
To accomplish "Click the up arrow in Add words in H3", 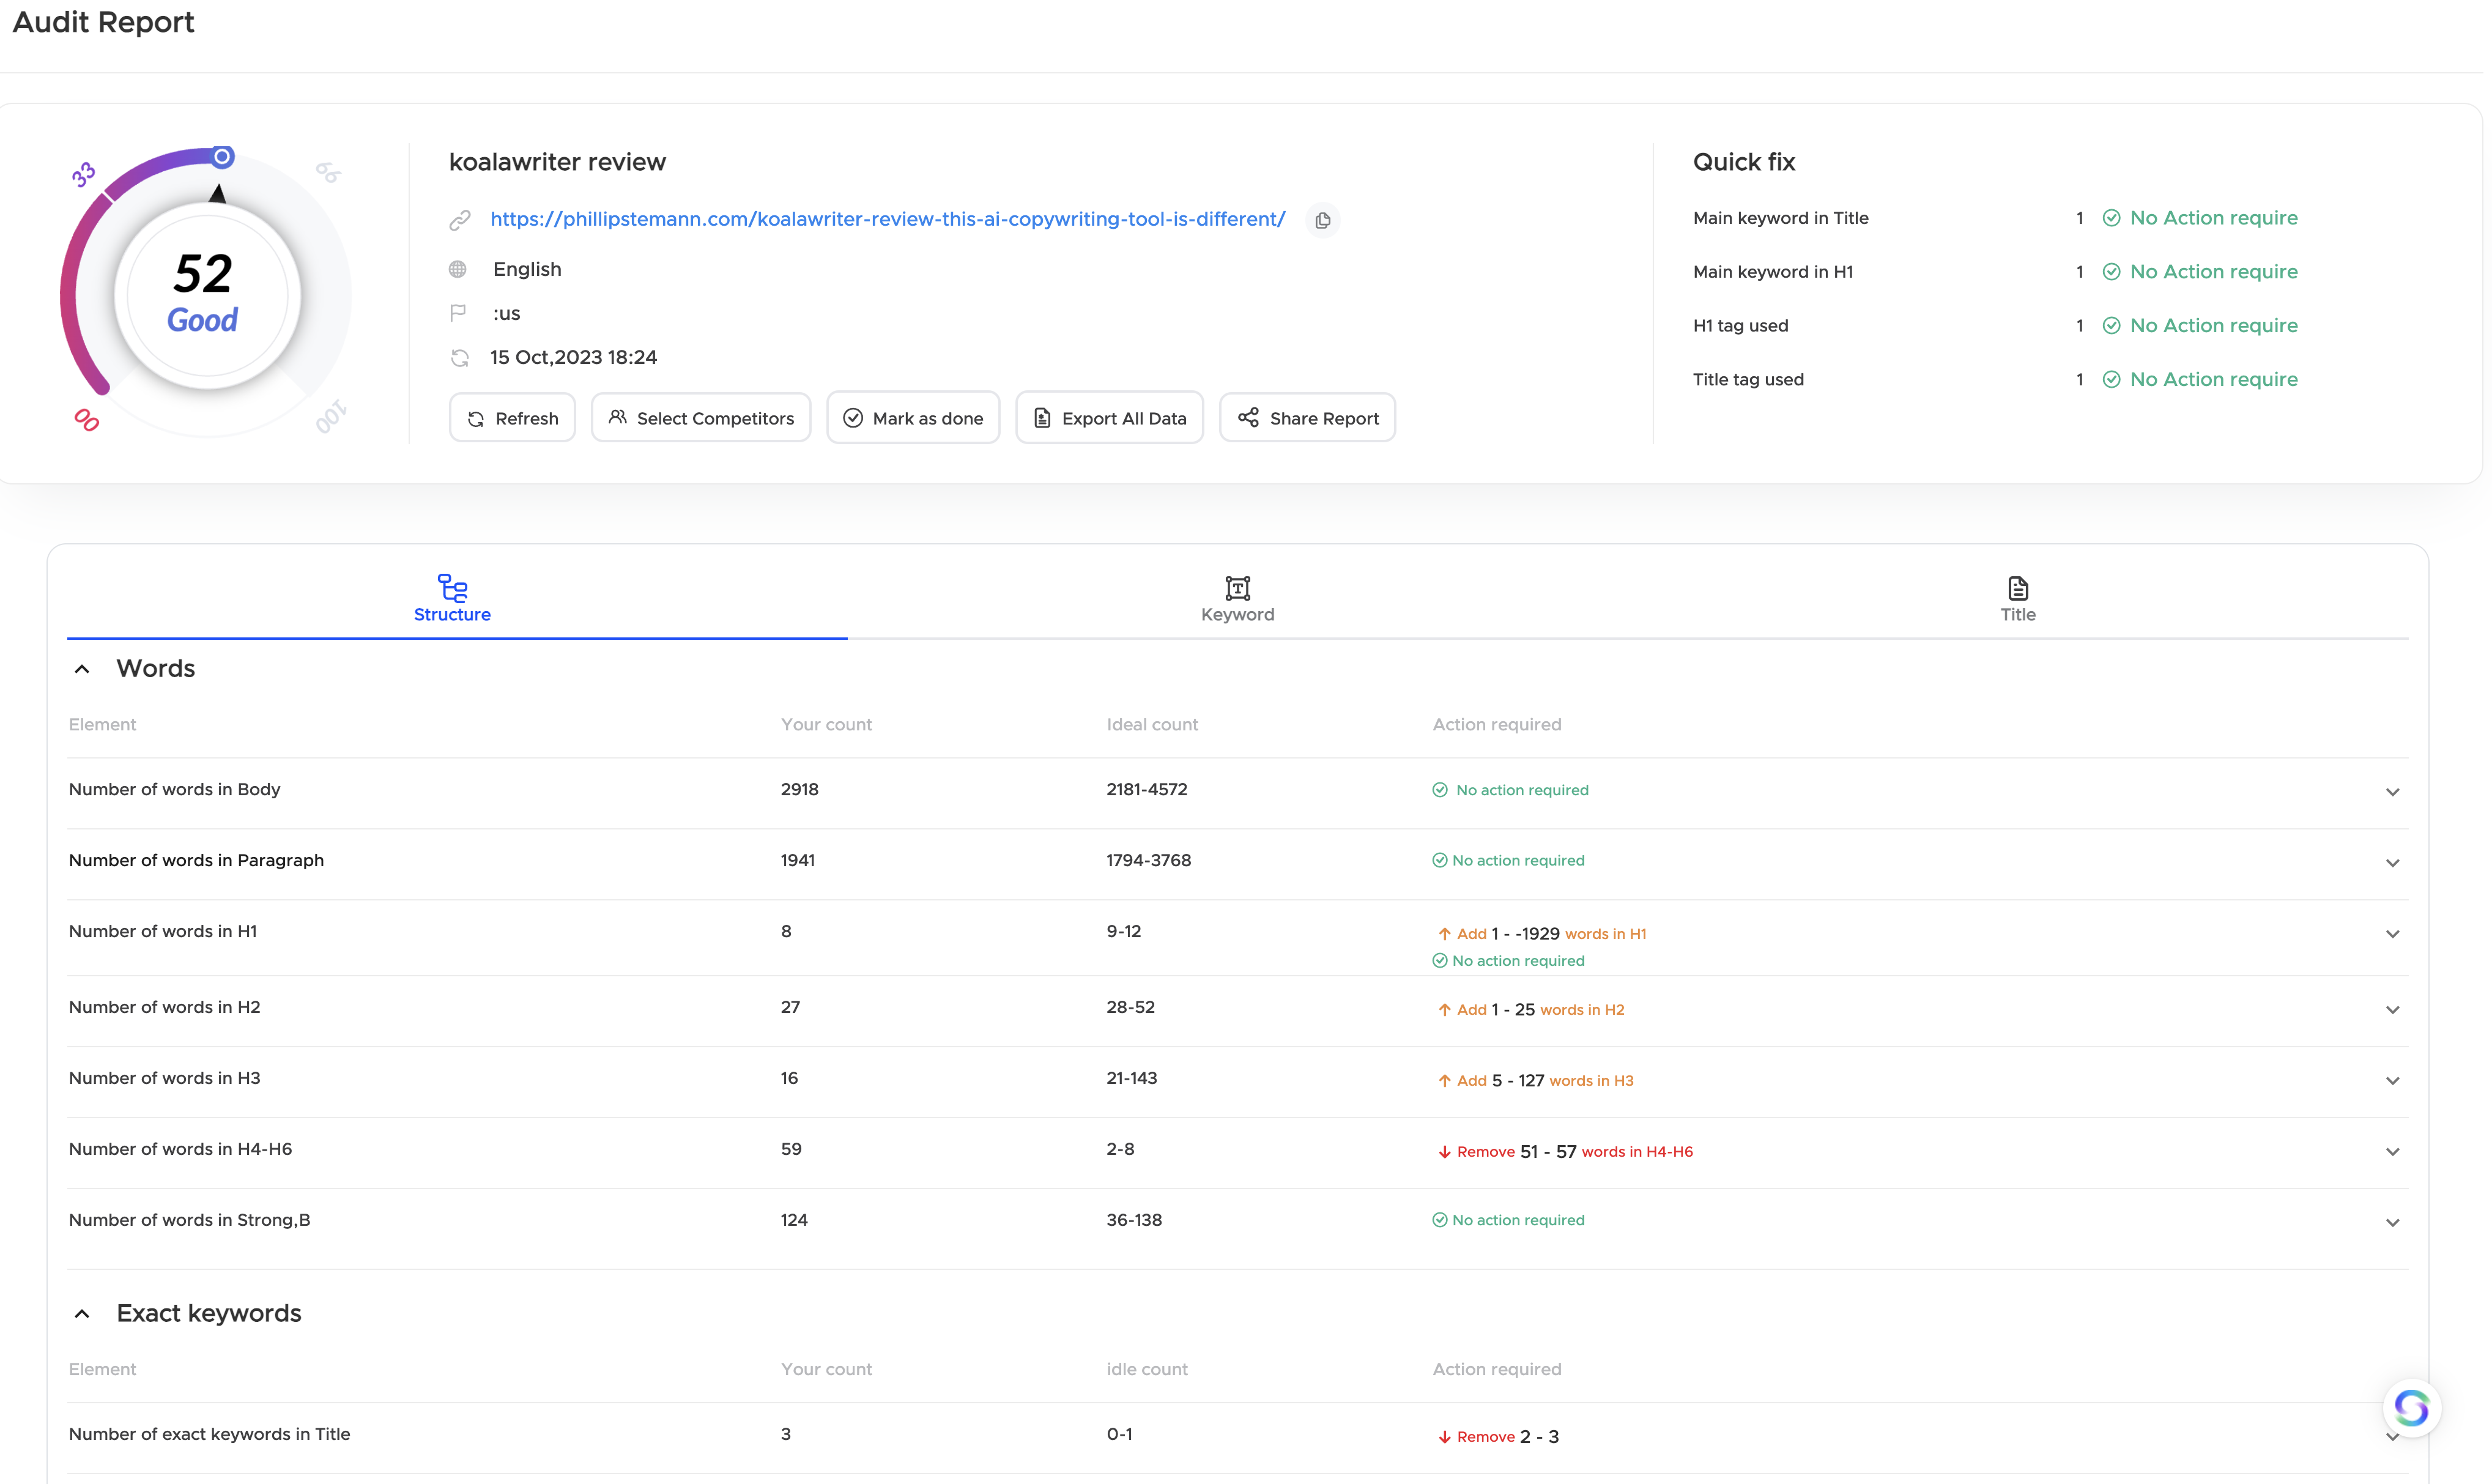I will point(1444,1081).
